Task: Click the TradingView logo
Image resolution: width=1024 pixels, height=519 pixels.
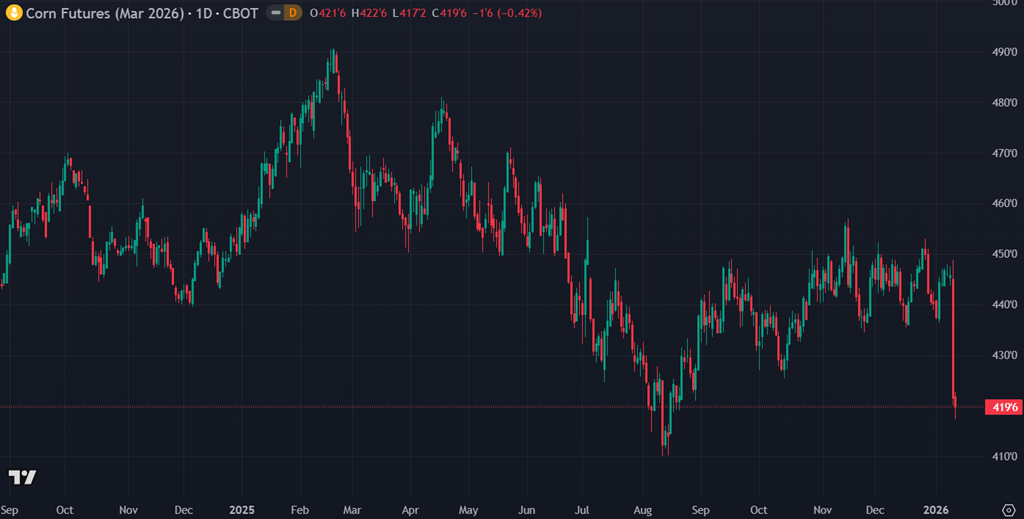Action: pos(22,477)
